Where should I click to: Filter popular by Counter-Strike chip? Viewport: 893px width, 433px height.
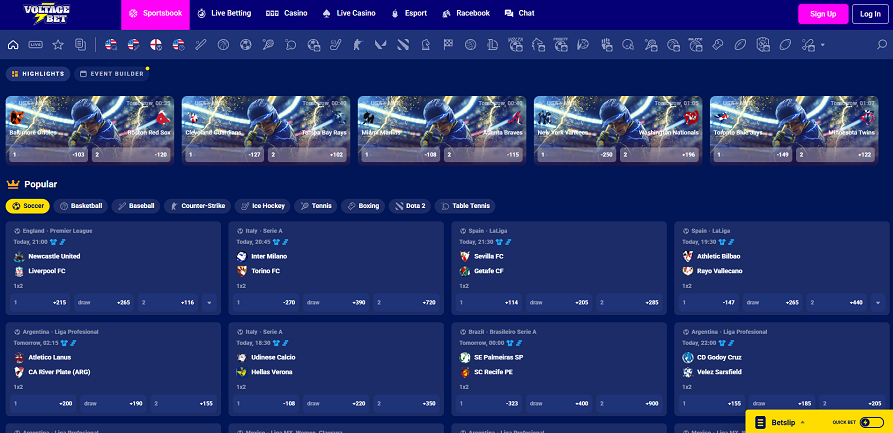click(x=198, y=206)
